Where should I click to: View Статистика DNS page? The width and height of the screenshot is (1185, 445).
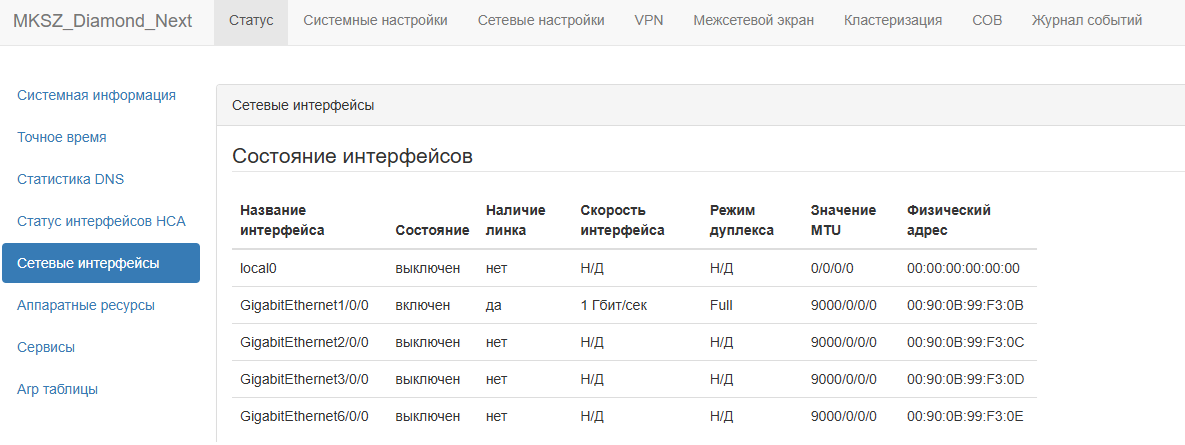point(70,180)
